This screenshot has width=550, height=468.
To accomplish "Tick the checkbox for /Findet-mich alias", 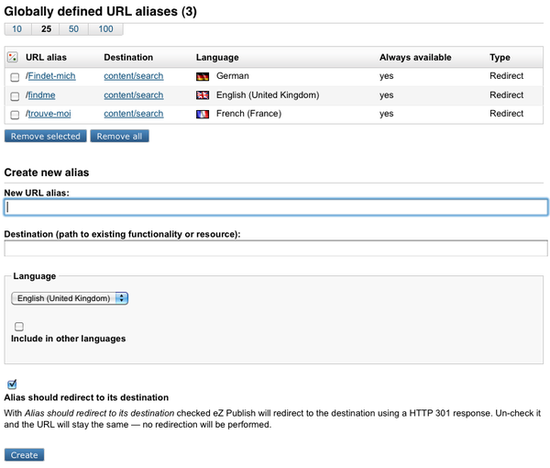I will click(15, 77).
